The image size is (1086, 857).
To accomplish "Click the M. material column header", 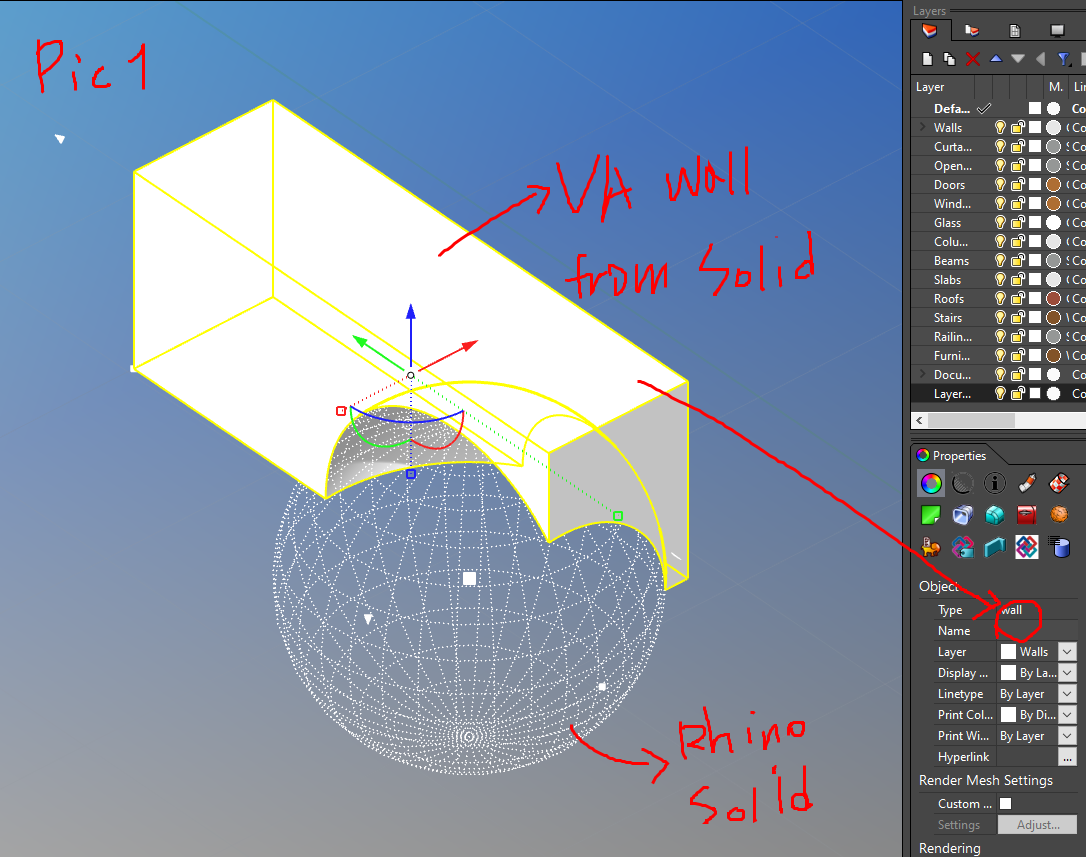I will 1056,87.
